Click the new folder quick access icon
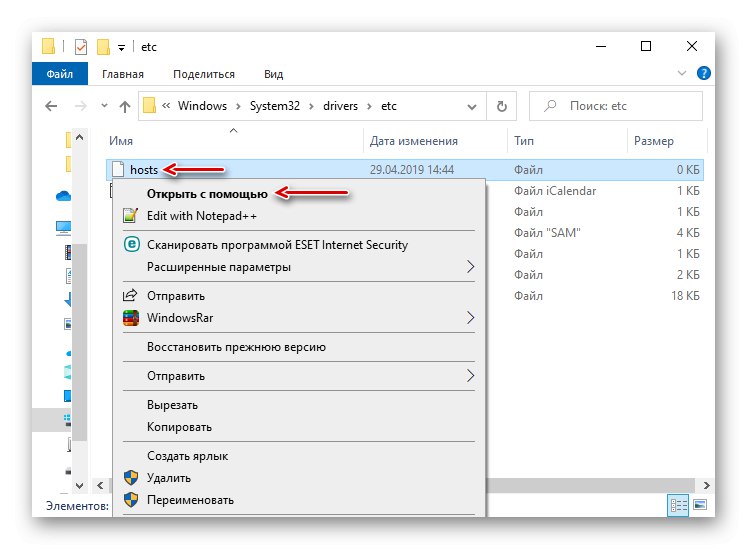The image size is (747, 549). point(103,47)
